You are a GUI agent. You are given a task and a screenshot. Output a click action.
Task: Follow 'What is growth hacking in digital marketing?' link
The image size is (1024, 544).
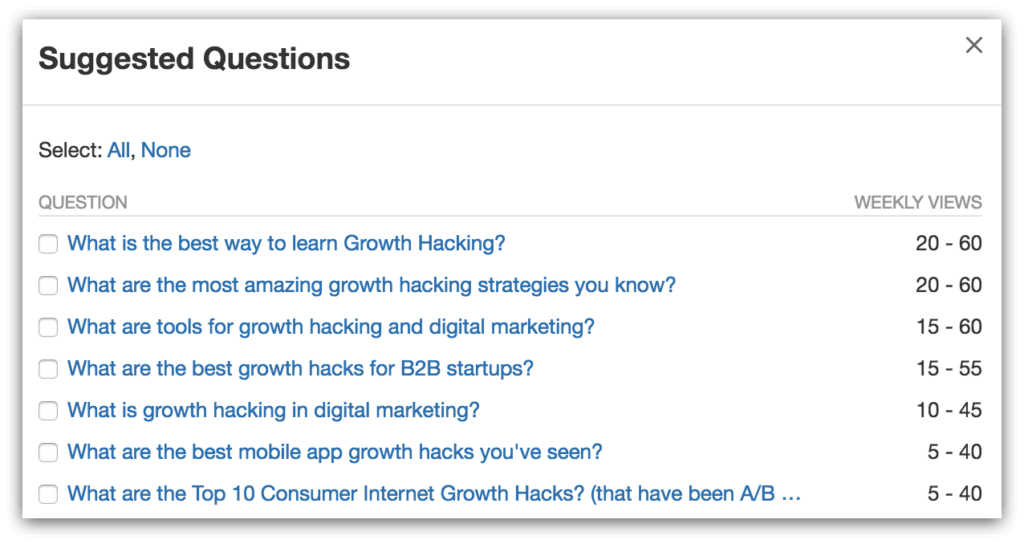coord(273,410)
